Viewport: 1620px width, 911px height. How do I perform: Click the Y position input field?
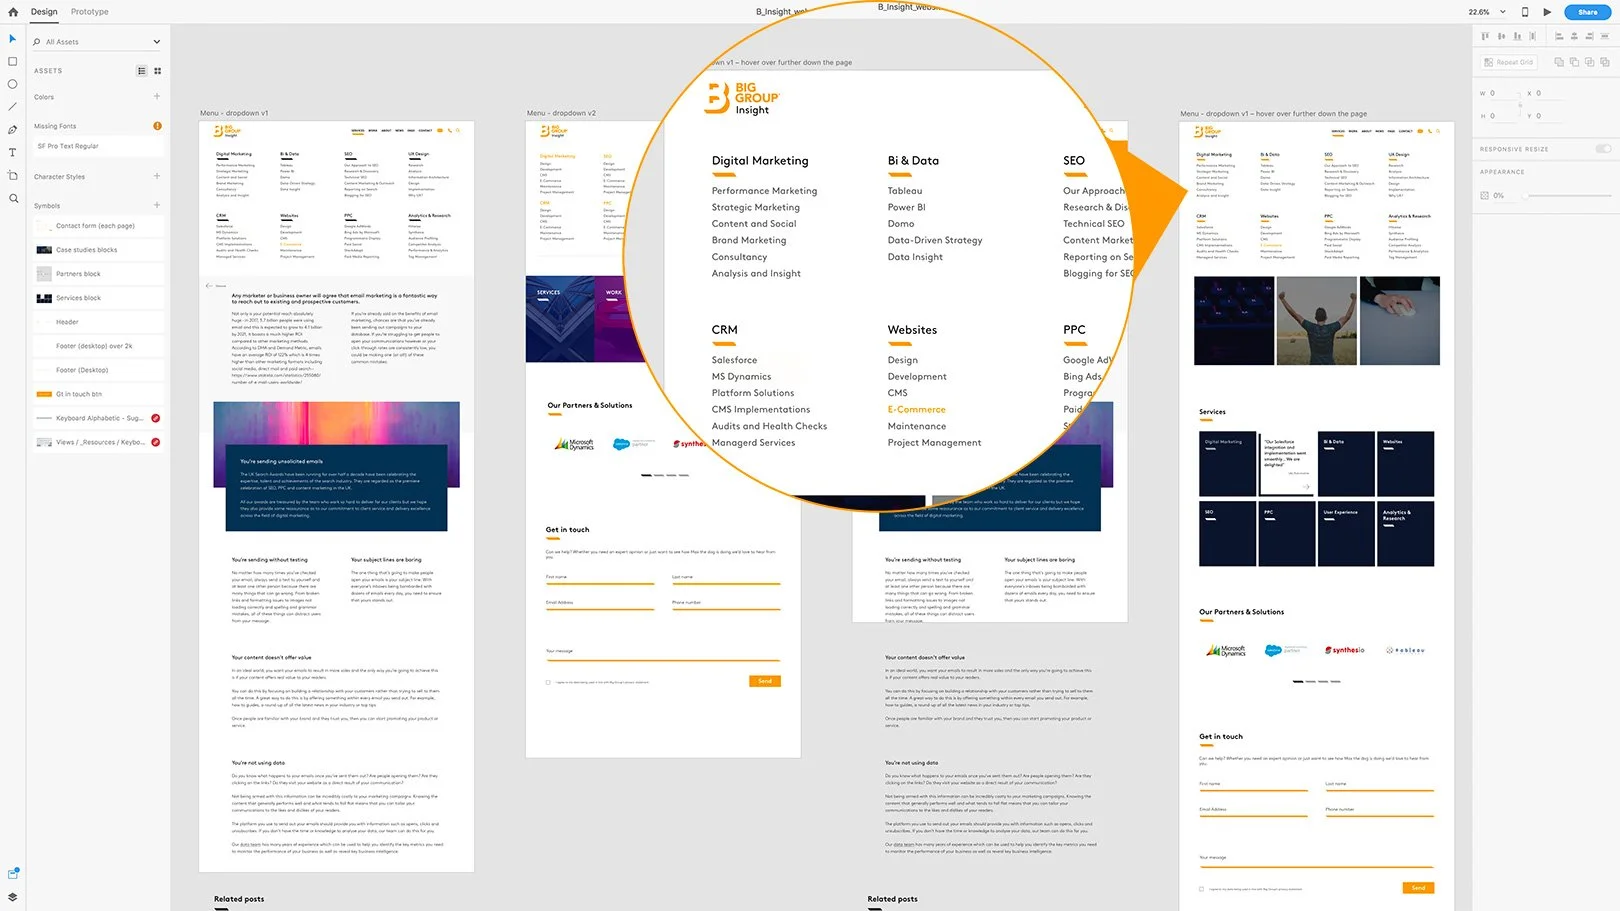click(x=1550, y=116)
